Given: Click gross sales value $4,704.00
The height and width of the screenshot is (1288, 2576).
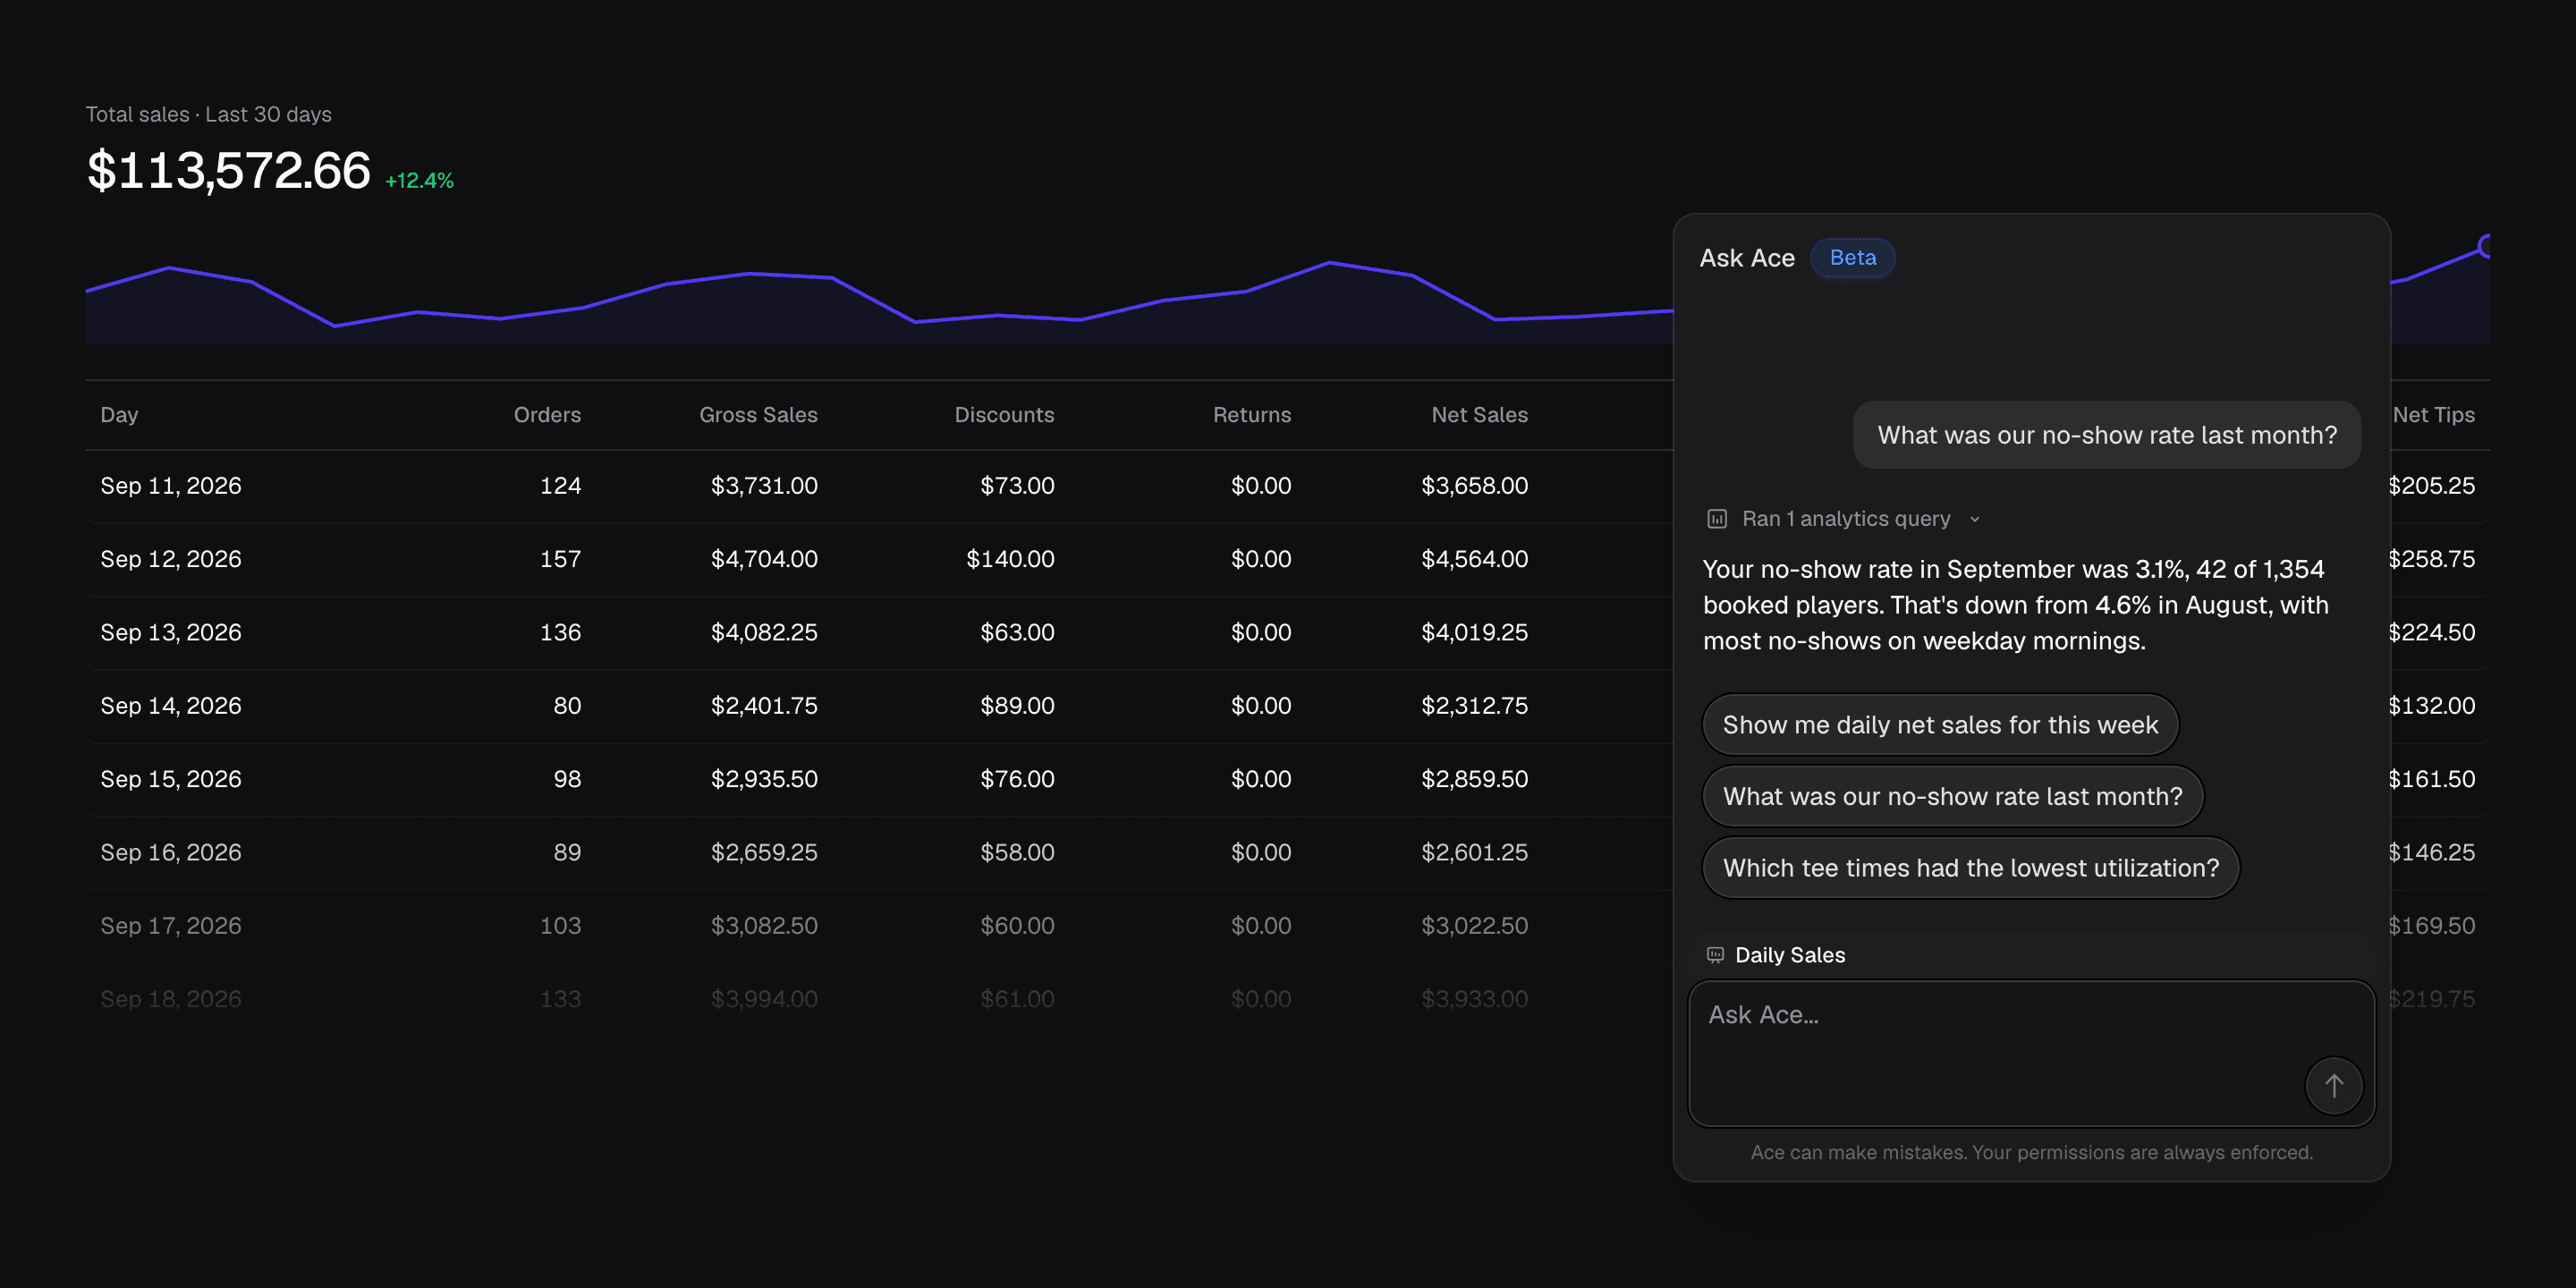Looking at the screenshot, I should [764, 559].
